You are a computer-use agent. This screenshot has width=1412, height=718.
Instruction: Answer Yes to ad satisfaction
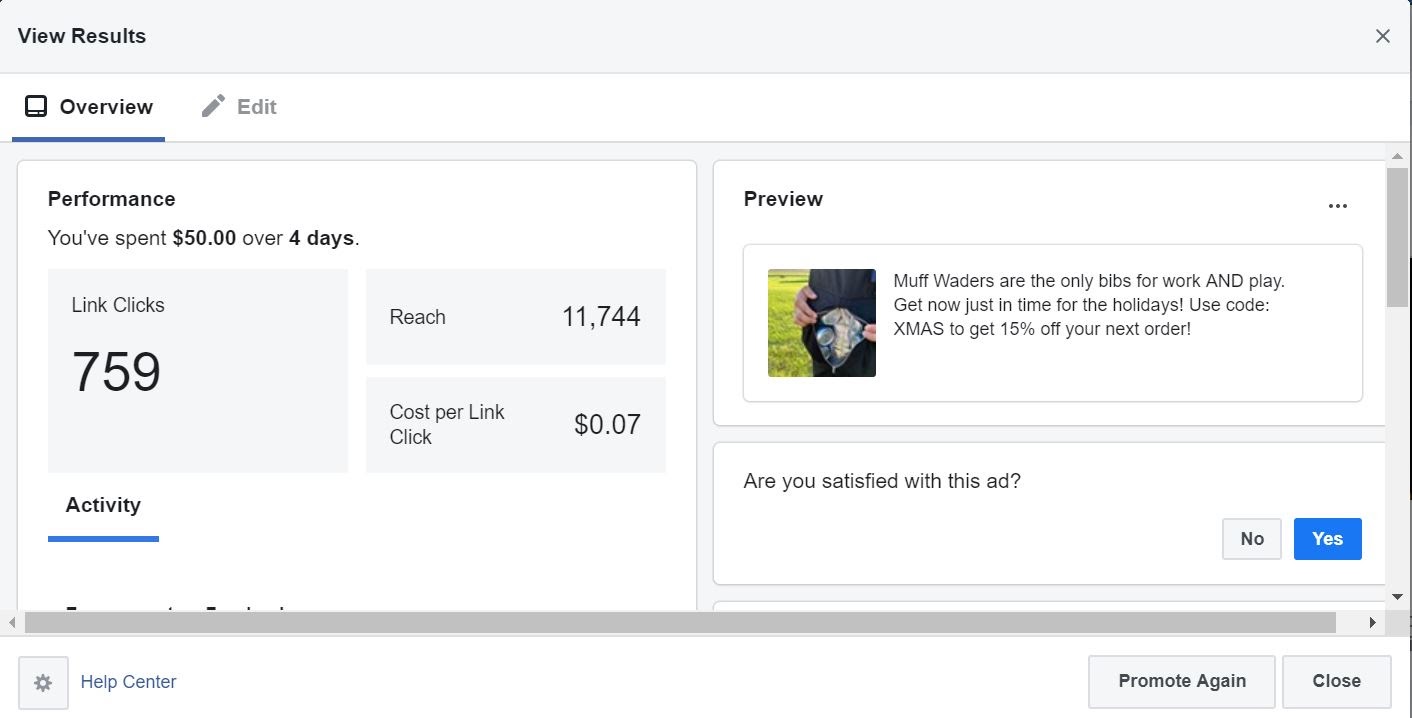click(1327, 539)
